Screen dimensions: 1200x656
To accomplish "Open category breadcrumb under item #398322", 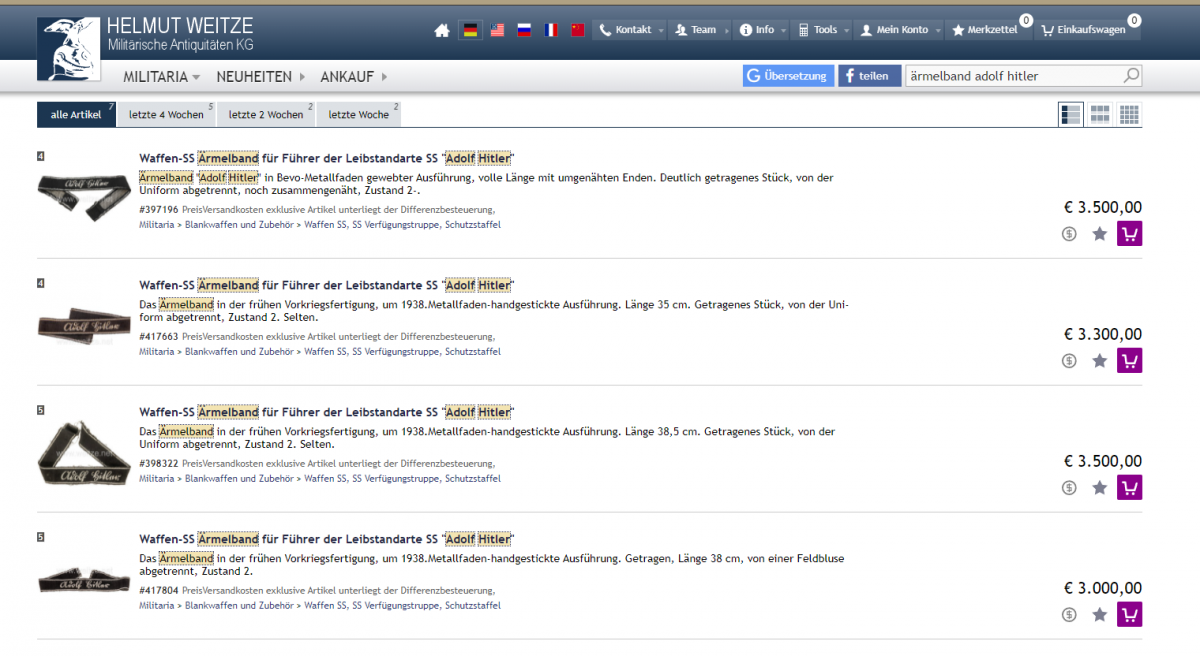I will 320,479.
